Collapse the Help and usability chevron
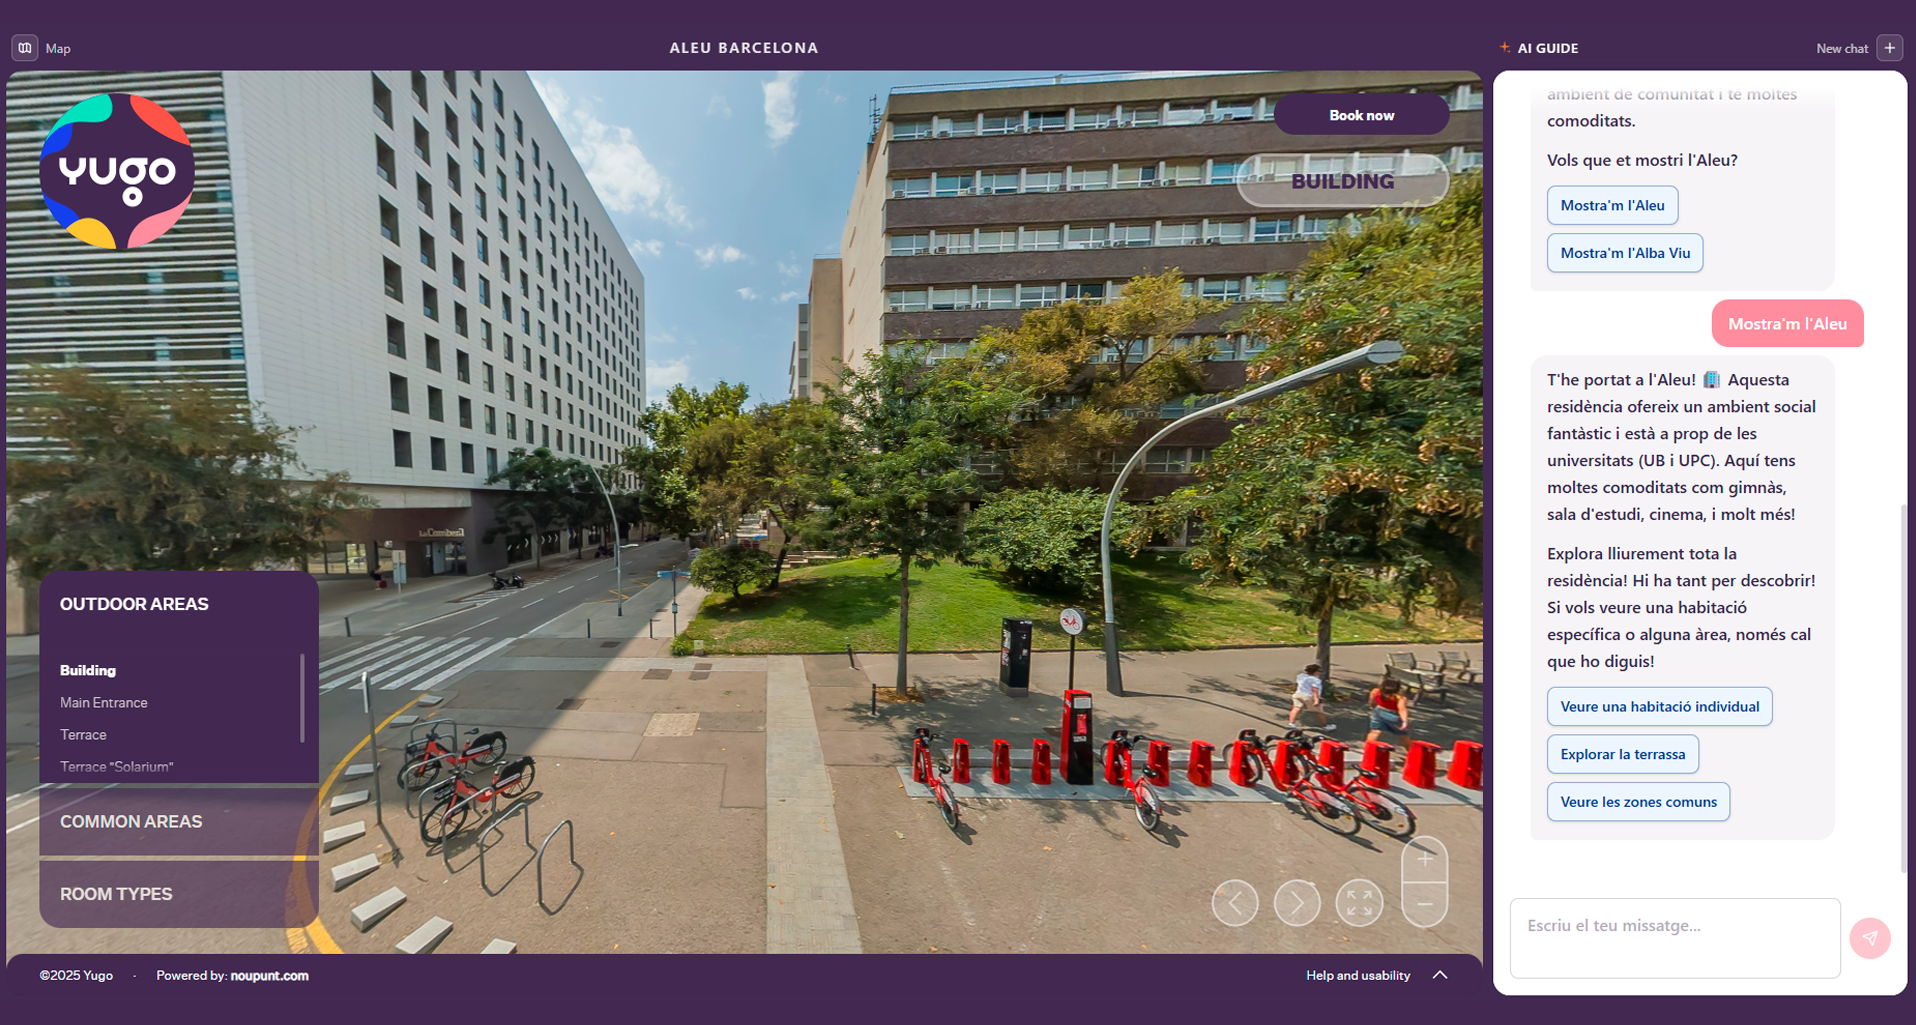The image size is (1916, 1025). click(x=1440, y=974)
